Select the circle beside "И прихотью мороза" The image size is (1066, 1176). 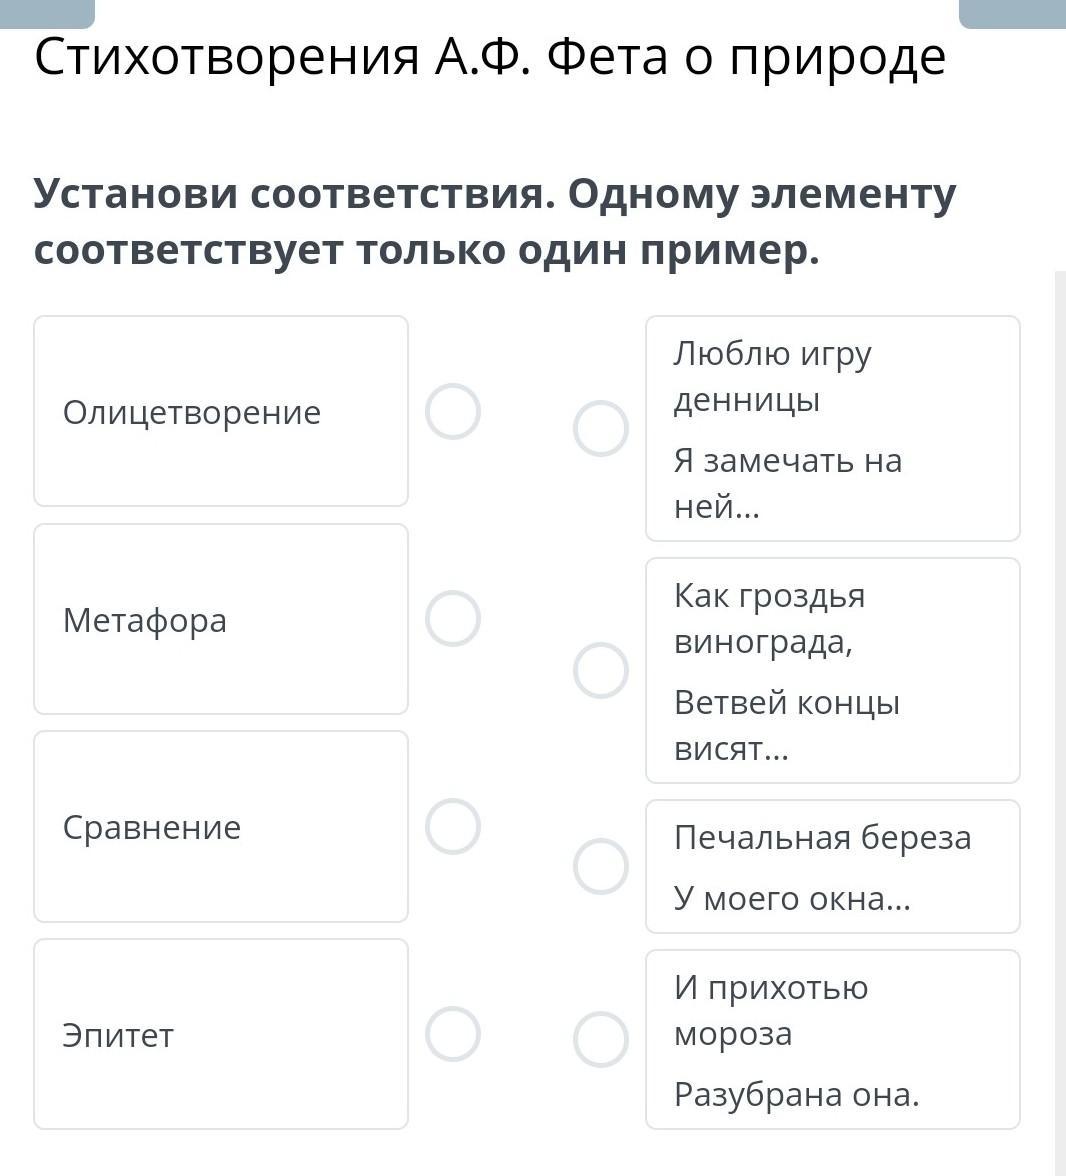[x=601, y=1039]
